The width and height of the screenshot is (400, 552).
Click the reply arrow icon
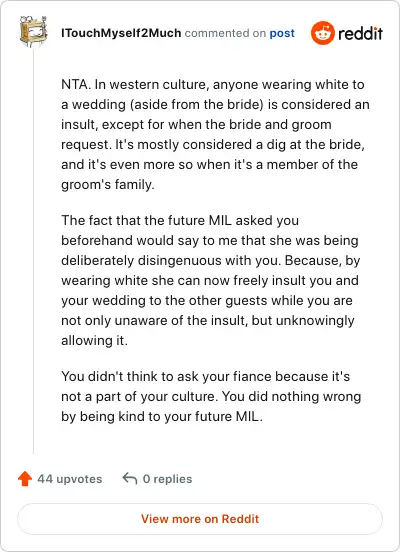[130, 479]
